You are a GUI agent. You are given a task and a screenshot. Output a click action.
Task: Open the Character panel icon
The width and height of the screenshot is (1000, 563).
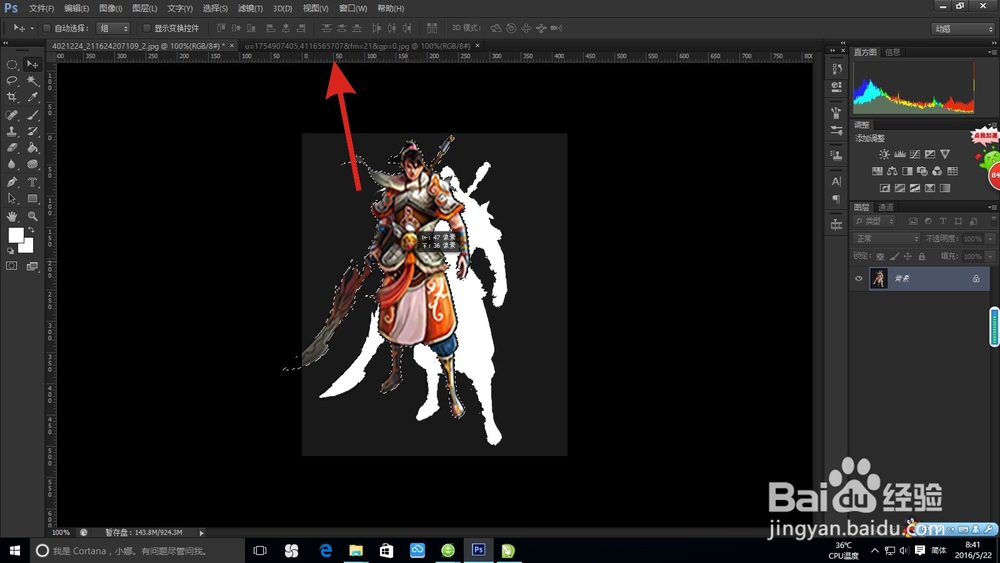(836, 182)
